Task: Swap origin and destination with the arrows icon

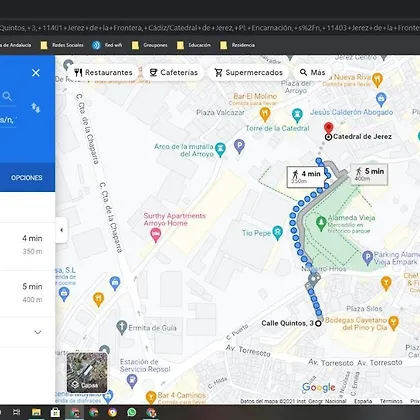Action: coord(36,108)
